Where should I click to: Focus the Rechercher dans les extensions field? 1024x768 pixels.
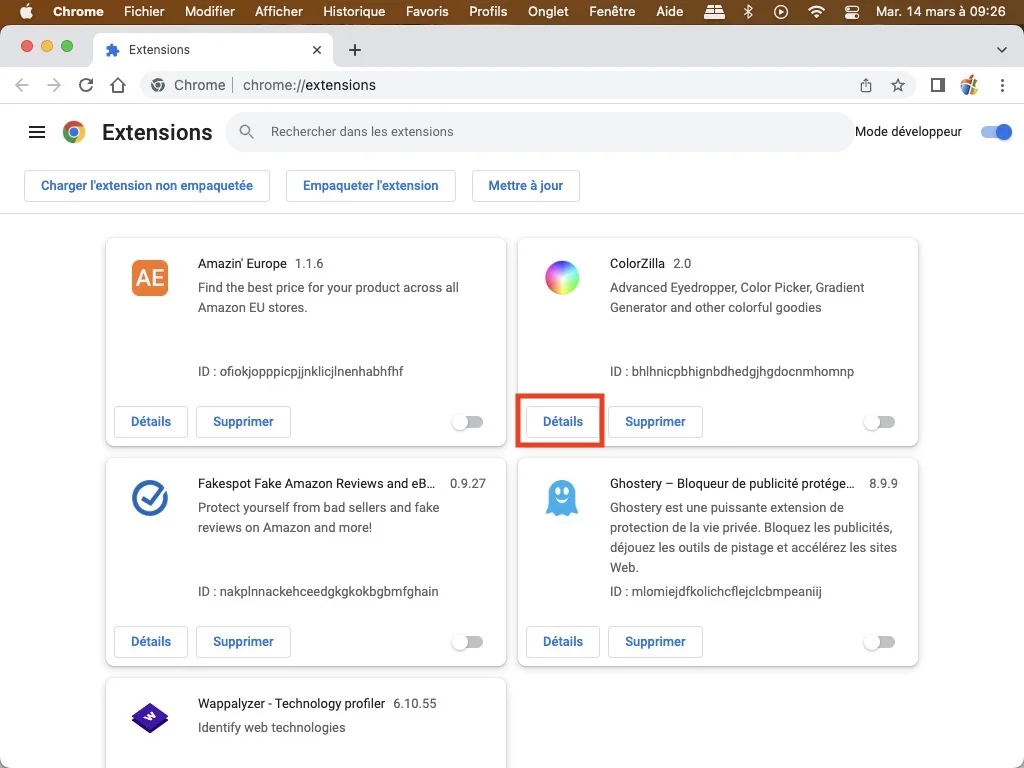pos(539,132)
